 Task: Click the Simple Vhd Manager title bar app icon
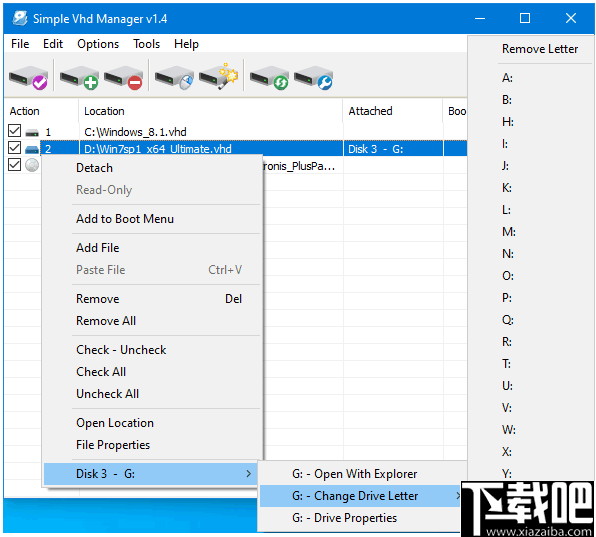pyautogui.click(x=20, y=18)
